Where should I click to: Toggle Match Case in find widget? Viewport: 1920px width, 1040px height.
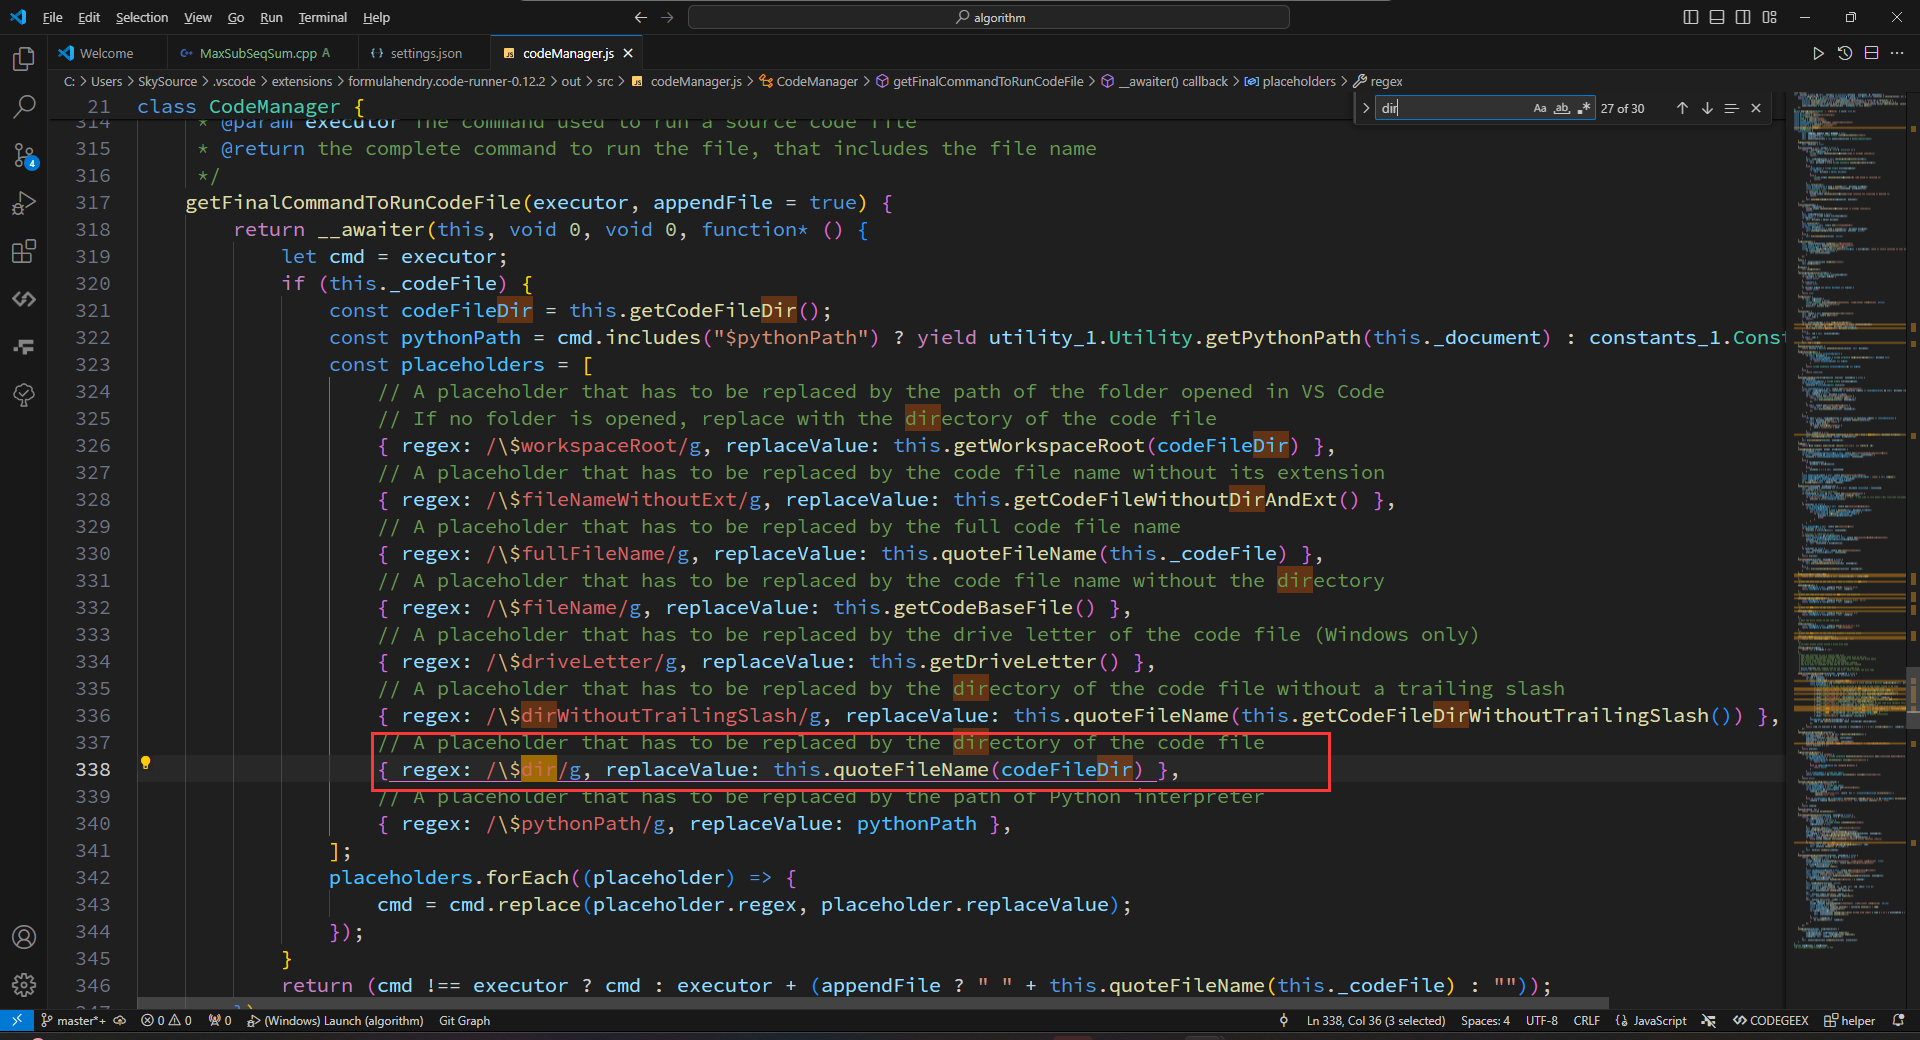[1540, 108]
